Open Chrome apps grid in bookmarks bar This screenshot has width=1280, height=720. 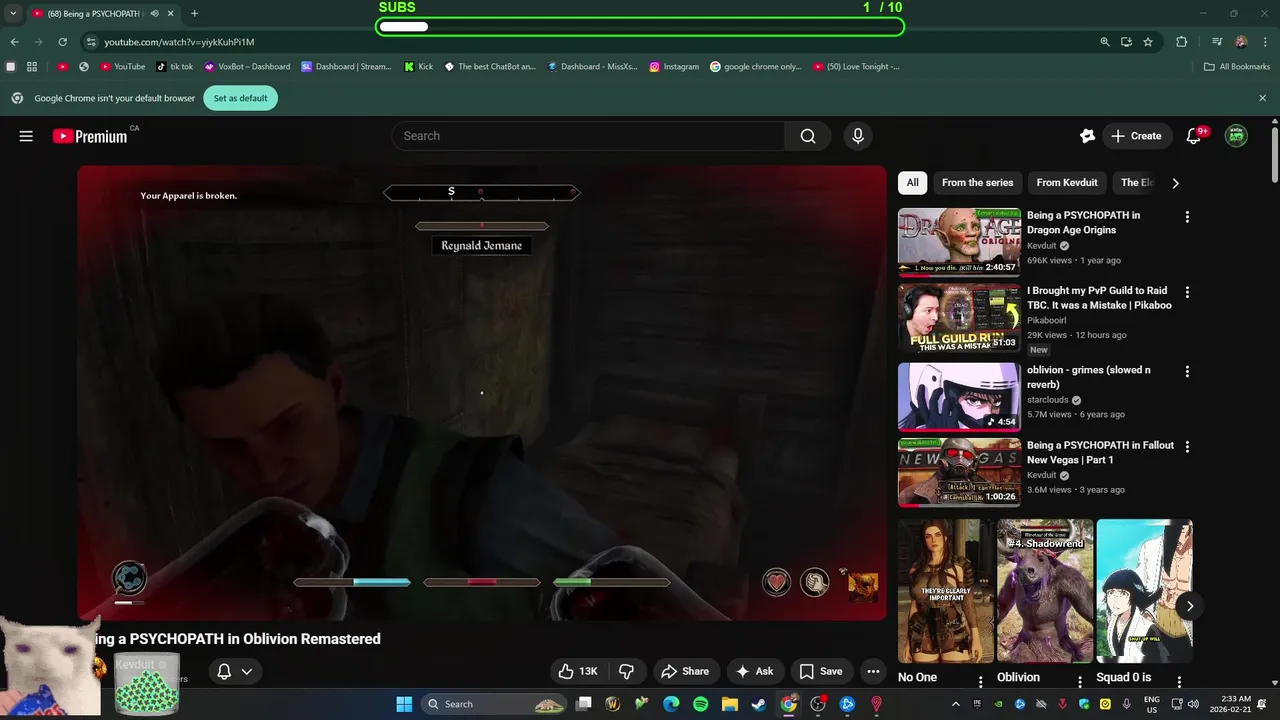32,67
